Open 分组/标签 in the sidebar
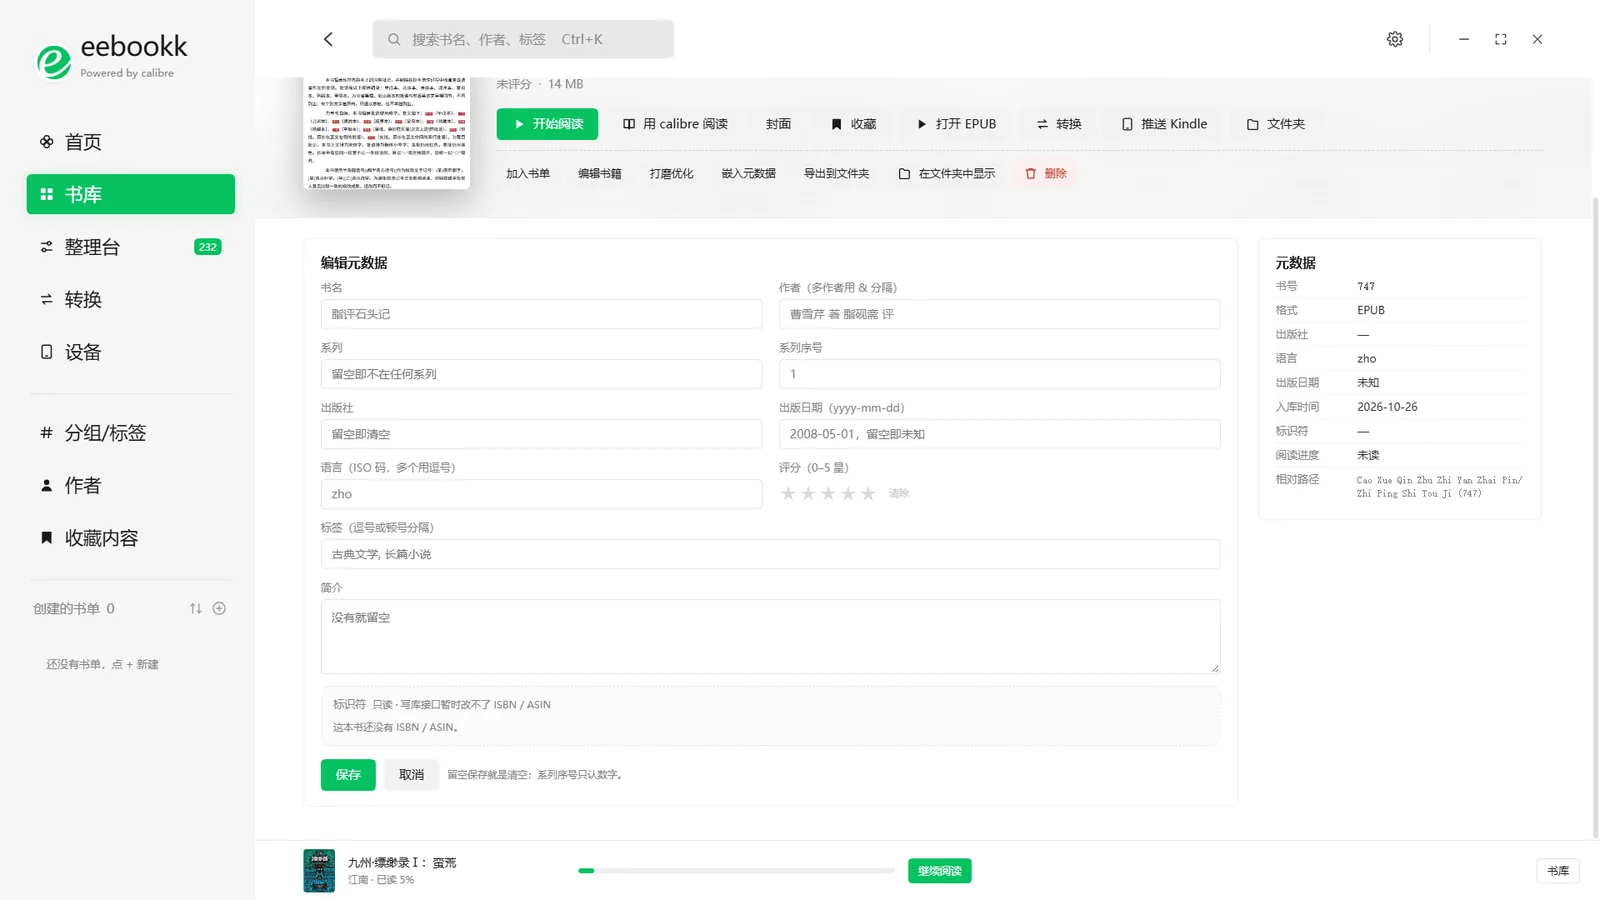 (x=131, y=433)
